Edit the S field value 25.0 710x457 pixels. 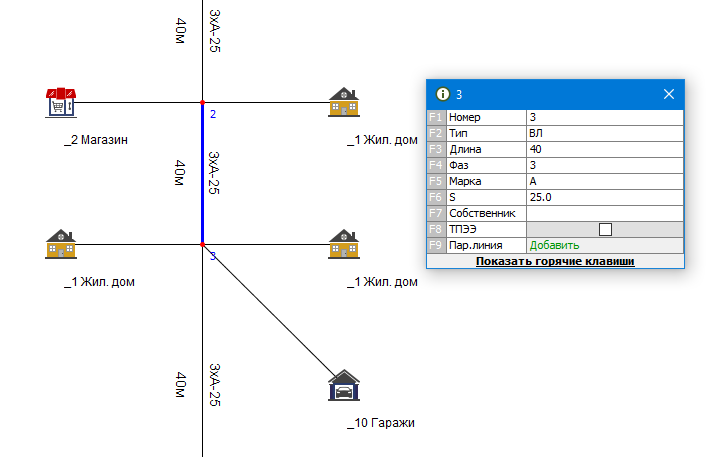[x=605, y=197]
